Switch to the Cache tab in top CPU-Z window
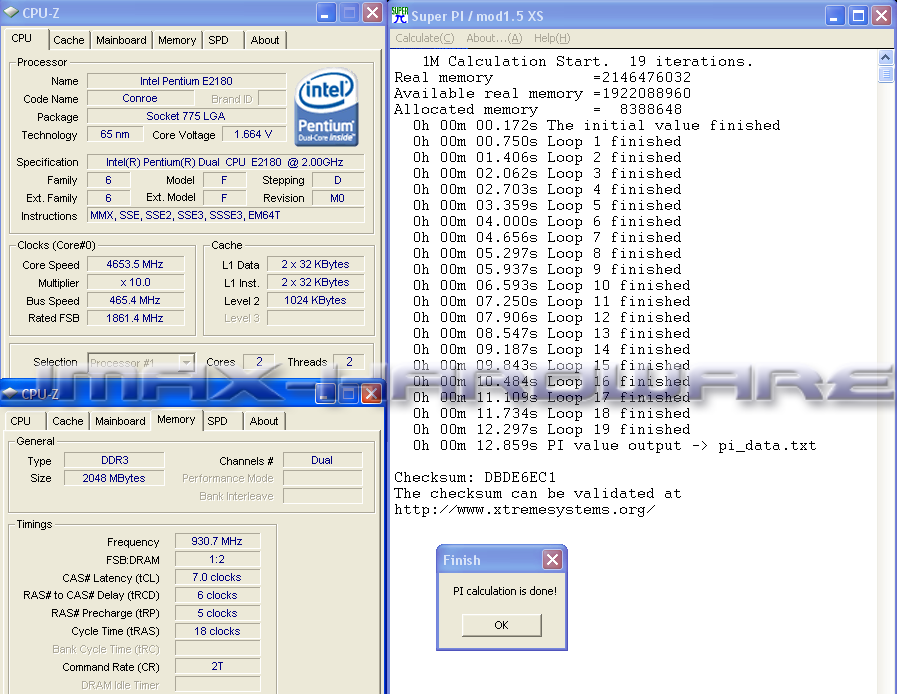The height and width of the screenshot is (694, 897). click(69, 40)
